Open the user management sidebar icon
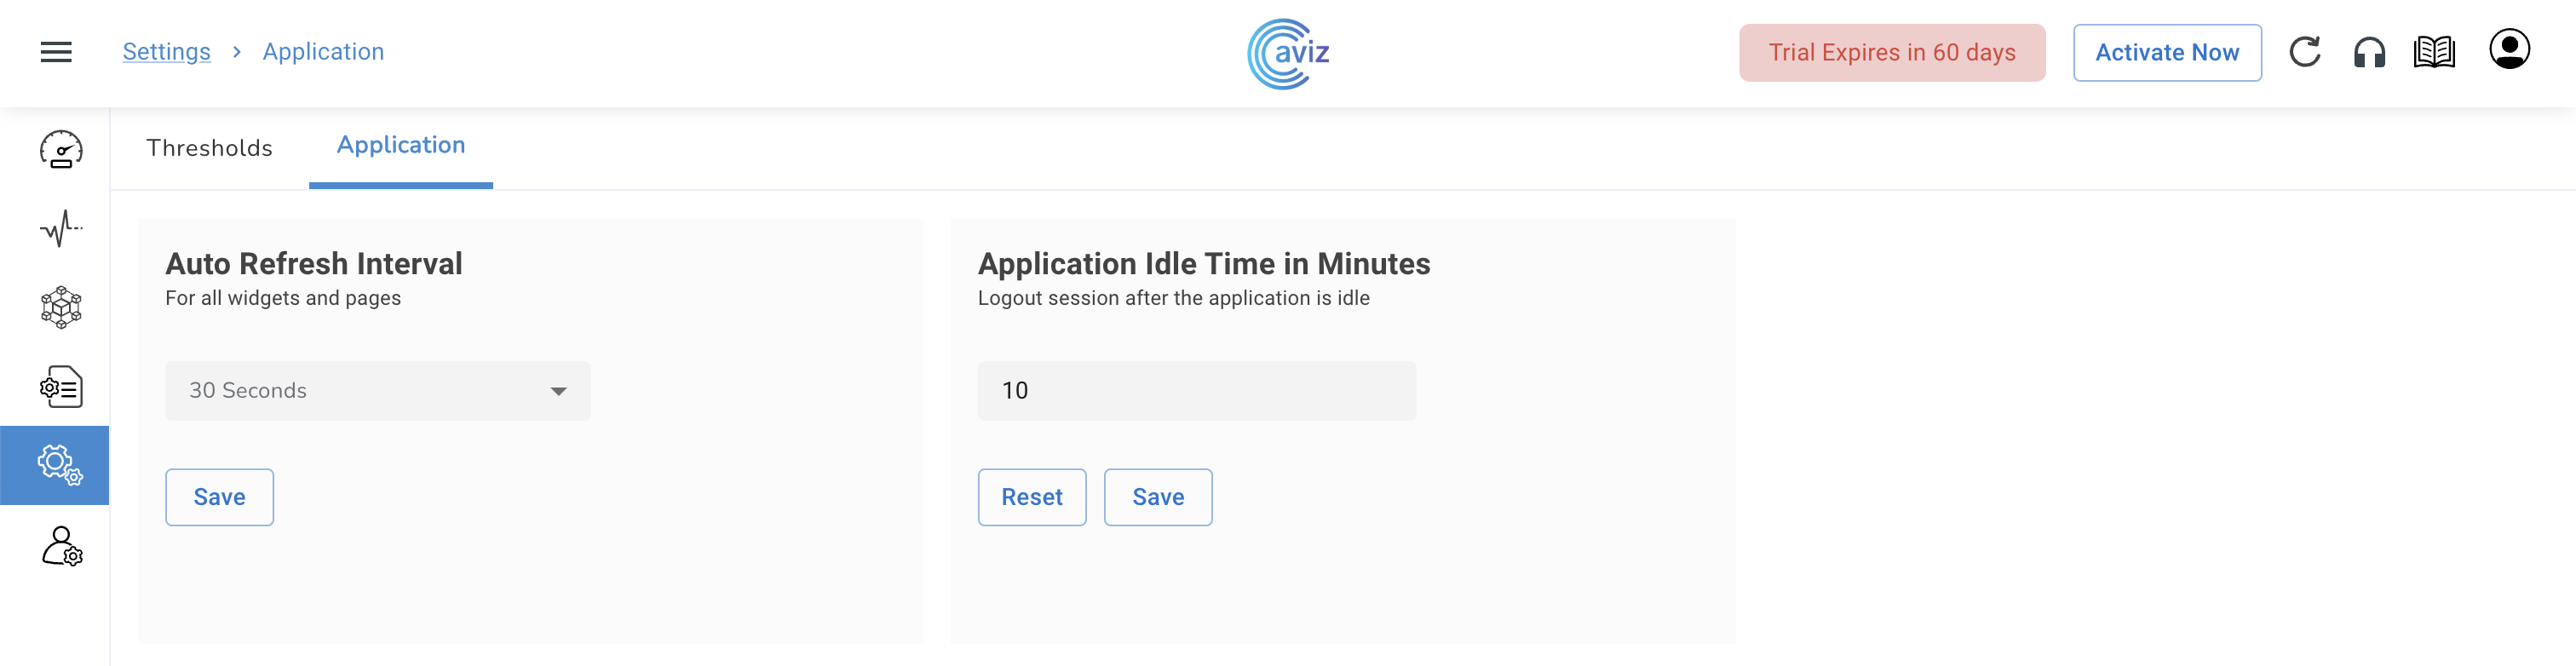 pyautogui.click(x=61, y=546)
